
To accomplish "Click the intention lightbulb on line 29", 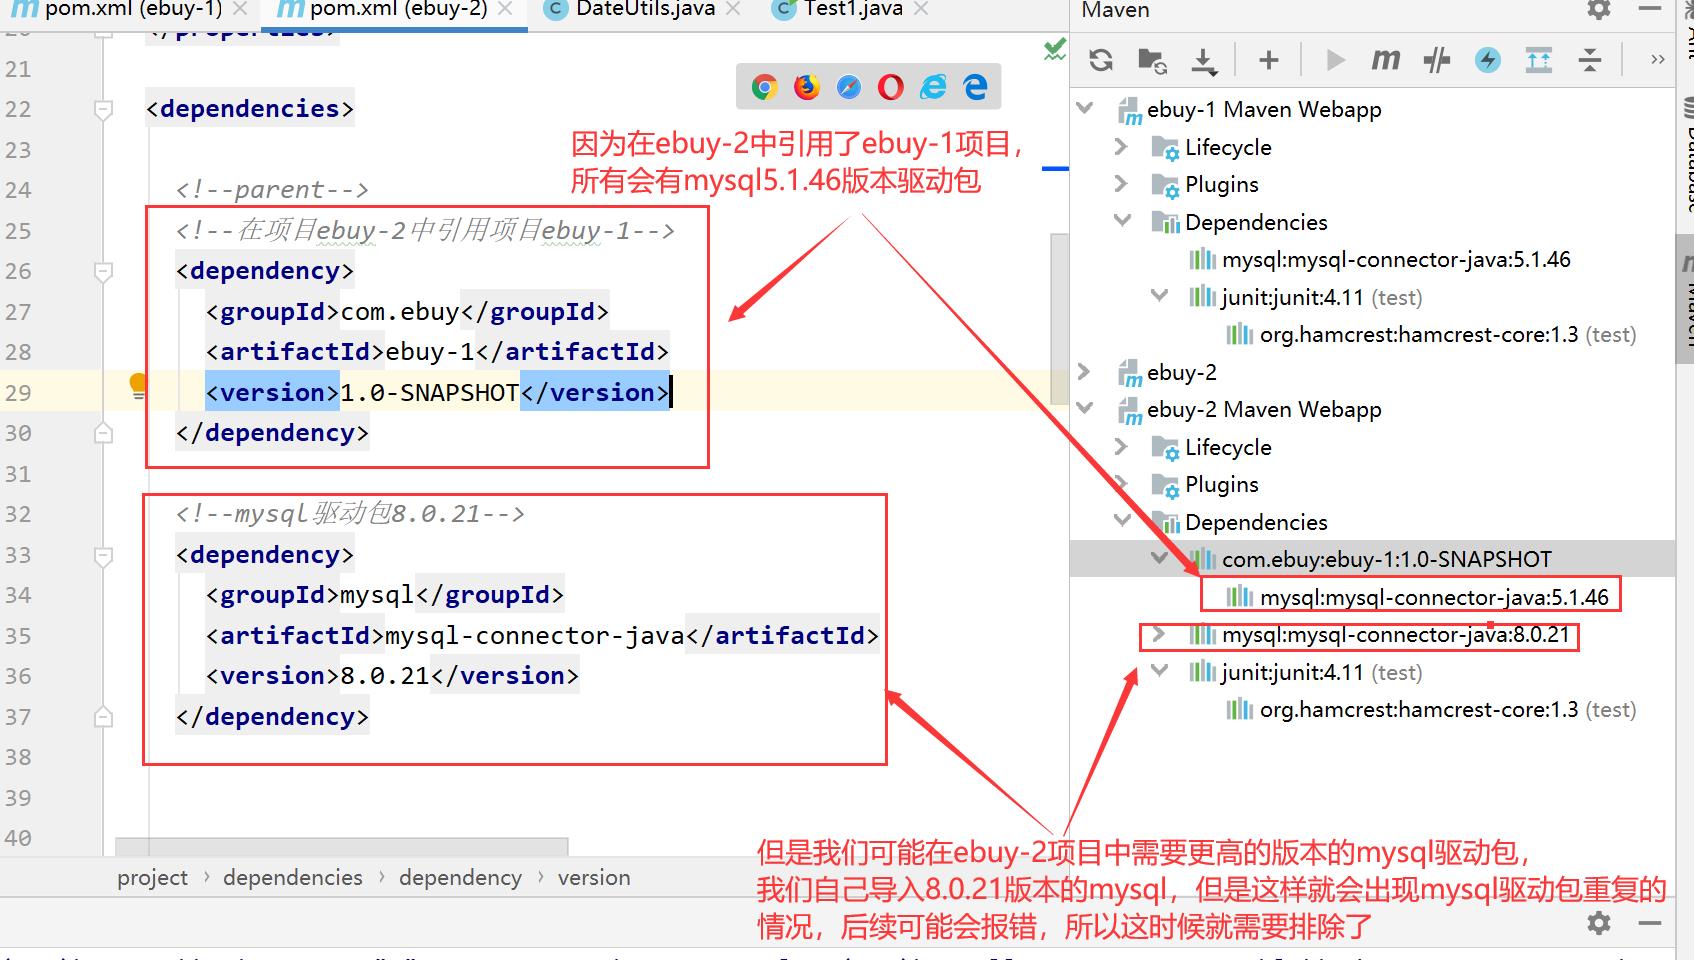I will [138, 385].
